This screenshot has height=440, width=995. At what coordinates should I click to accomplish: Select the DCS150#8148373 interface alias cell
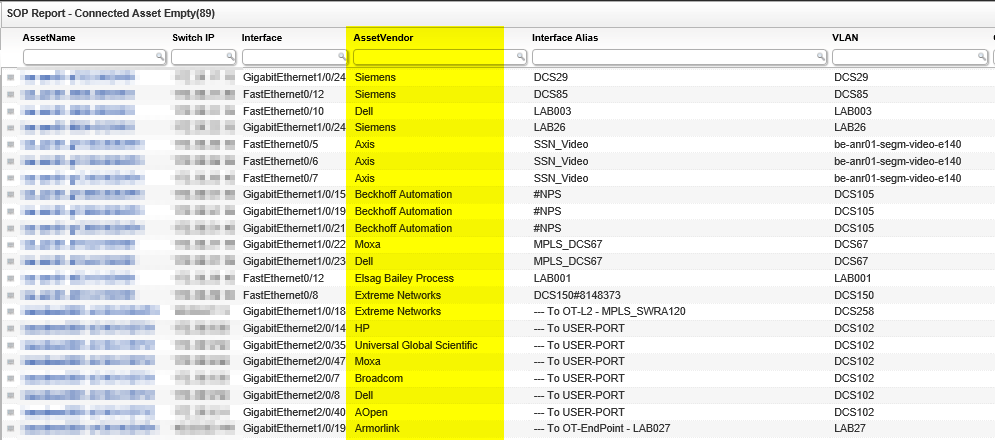coord(579,295)
